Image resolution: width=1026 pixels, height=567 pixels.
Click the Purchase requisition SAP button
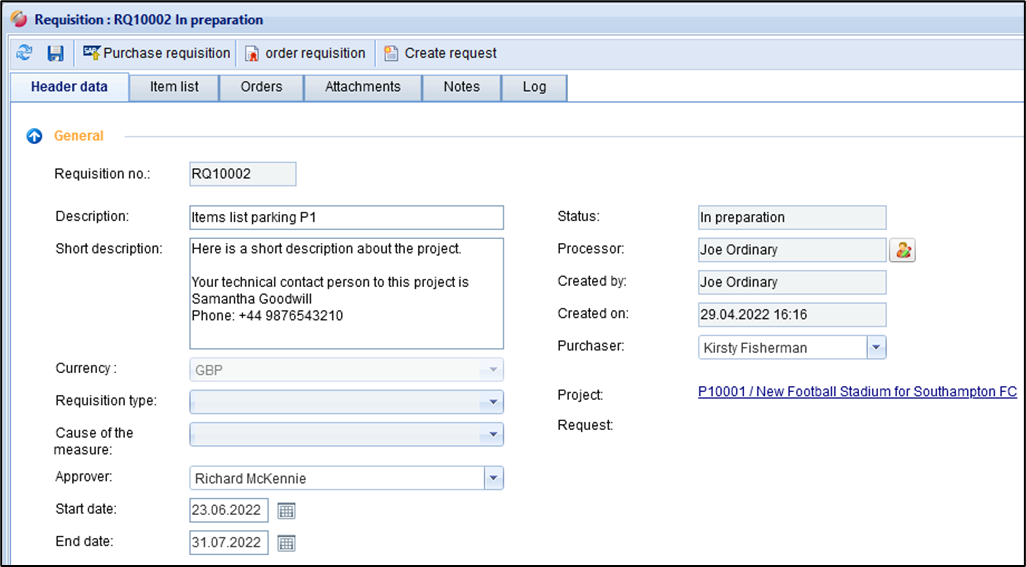tap(156, 53)
